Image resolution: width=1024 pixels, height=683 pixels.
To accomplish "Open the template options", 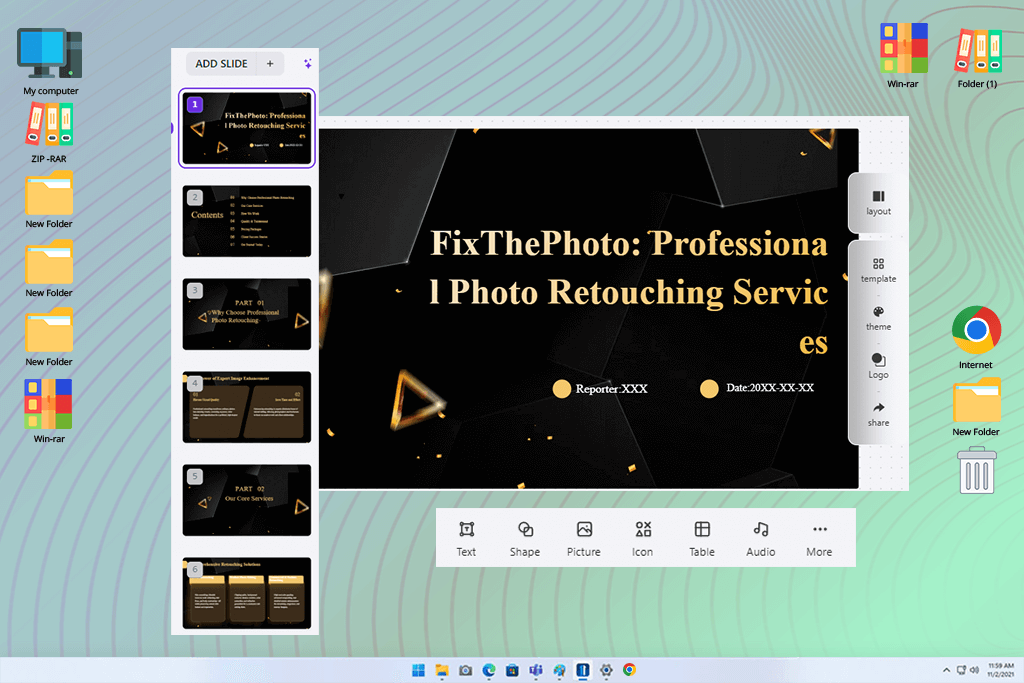I will click(x=878, y=270).
